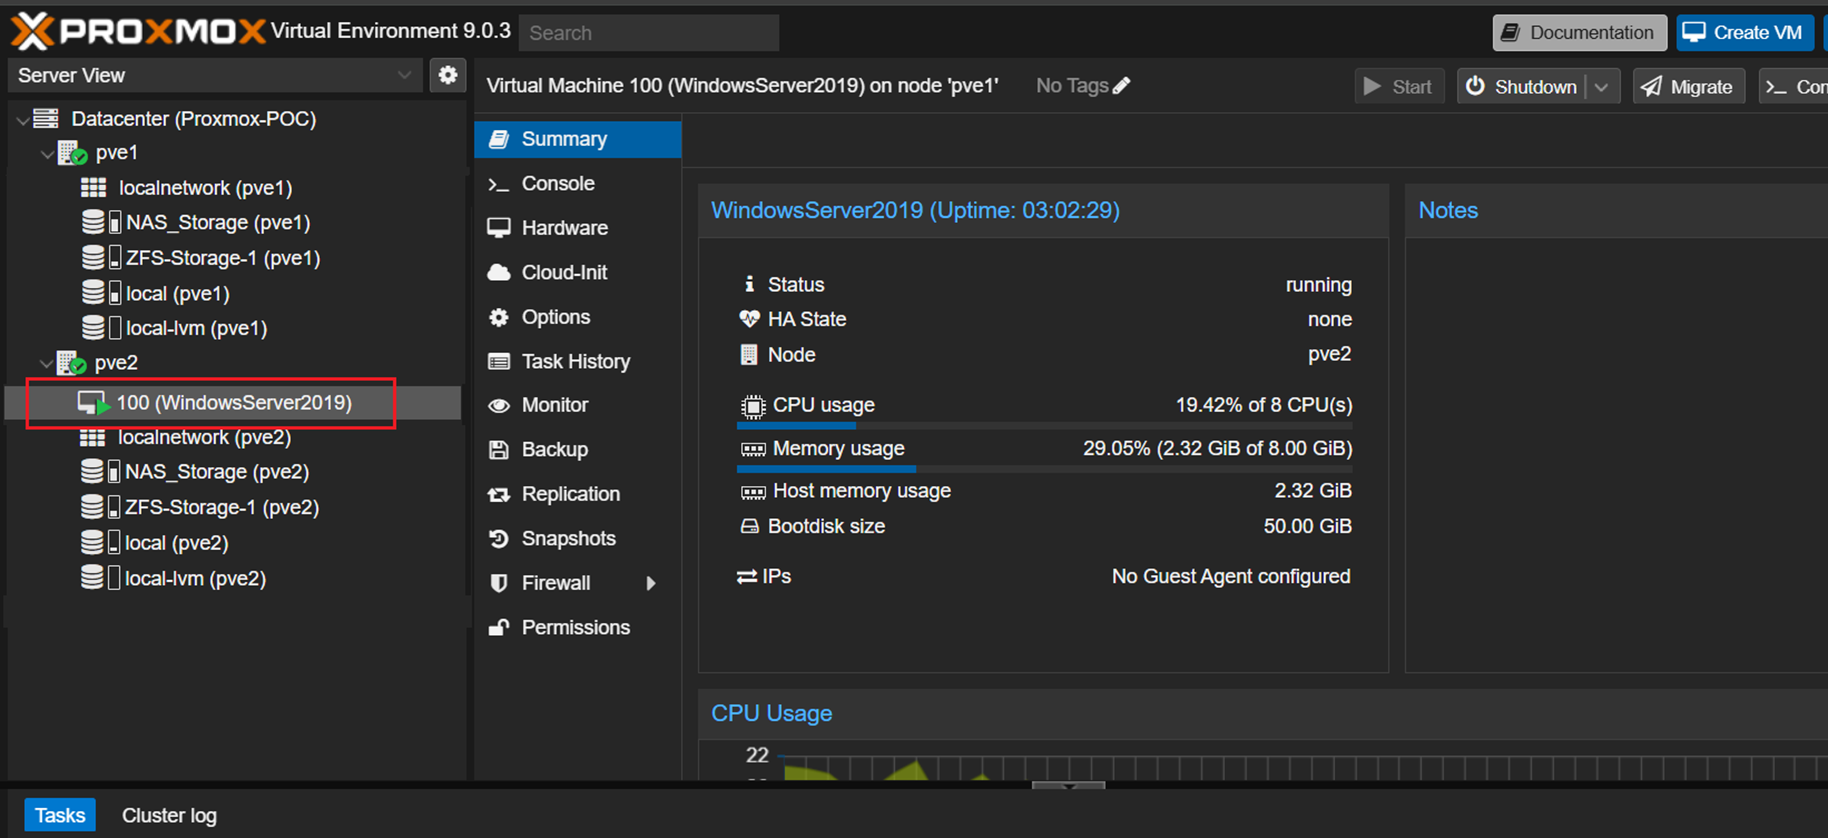1828x838 pixels.
Task: Select the ZFS-Storage-1 (pve2) disk icon
Action: coord(101,507)
